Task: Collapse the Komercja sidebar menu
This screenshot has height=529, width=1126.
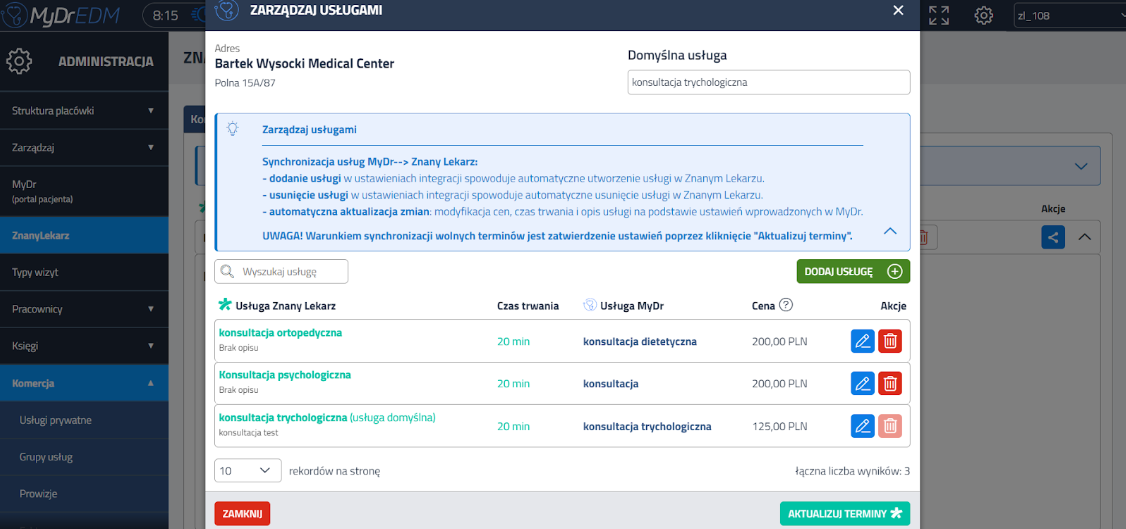Action: (84, 383)
